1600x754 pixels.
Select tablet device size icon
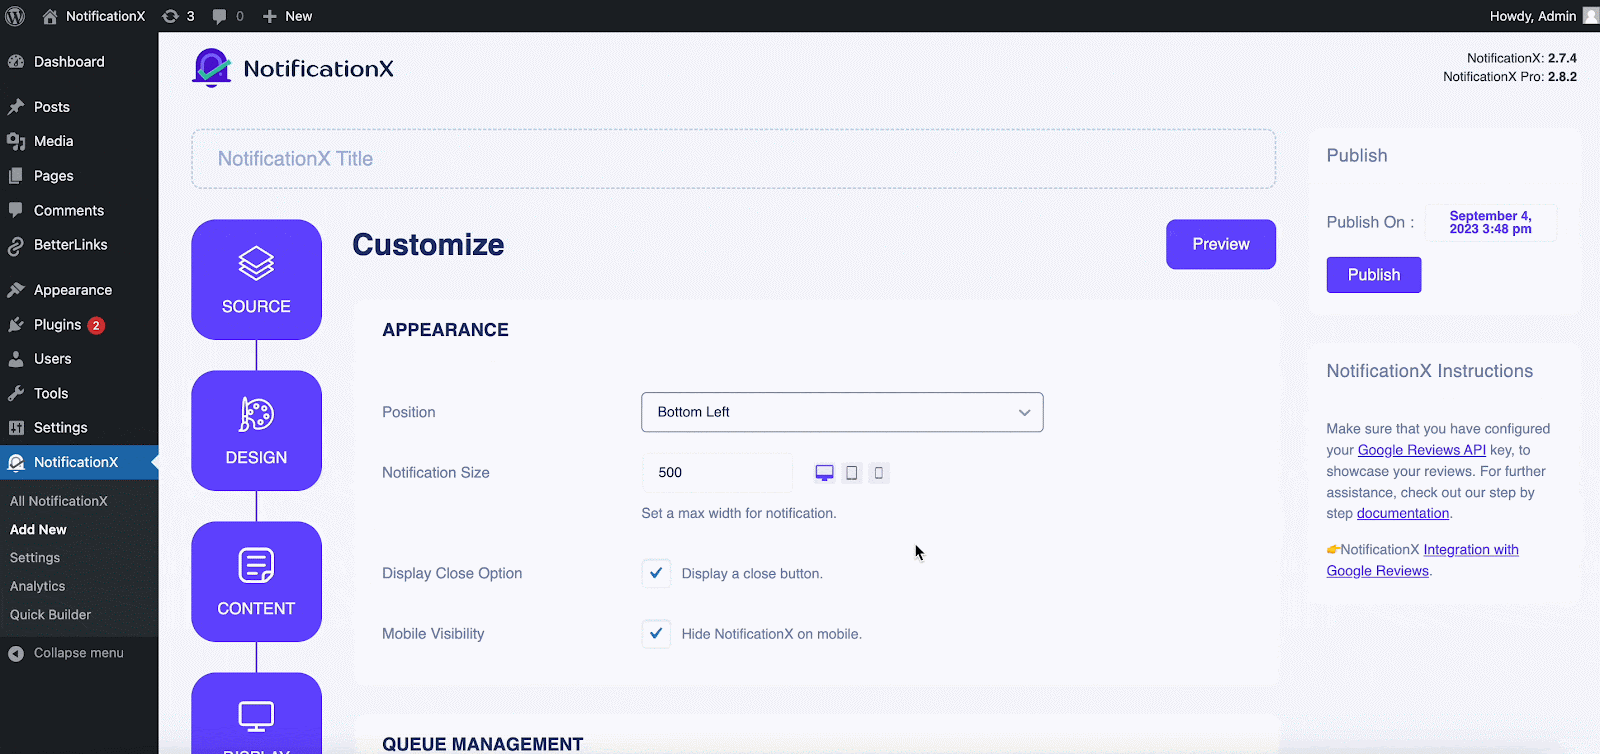tap(852, 473)
